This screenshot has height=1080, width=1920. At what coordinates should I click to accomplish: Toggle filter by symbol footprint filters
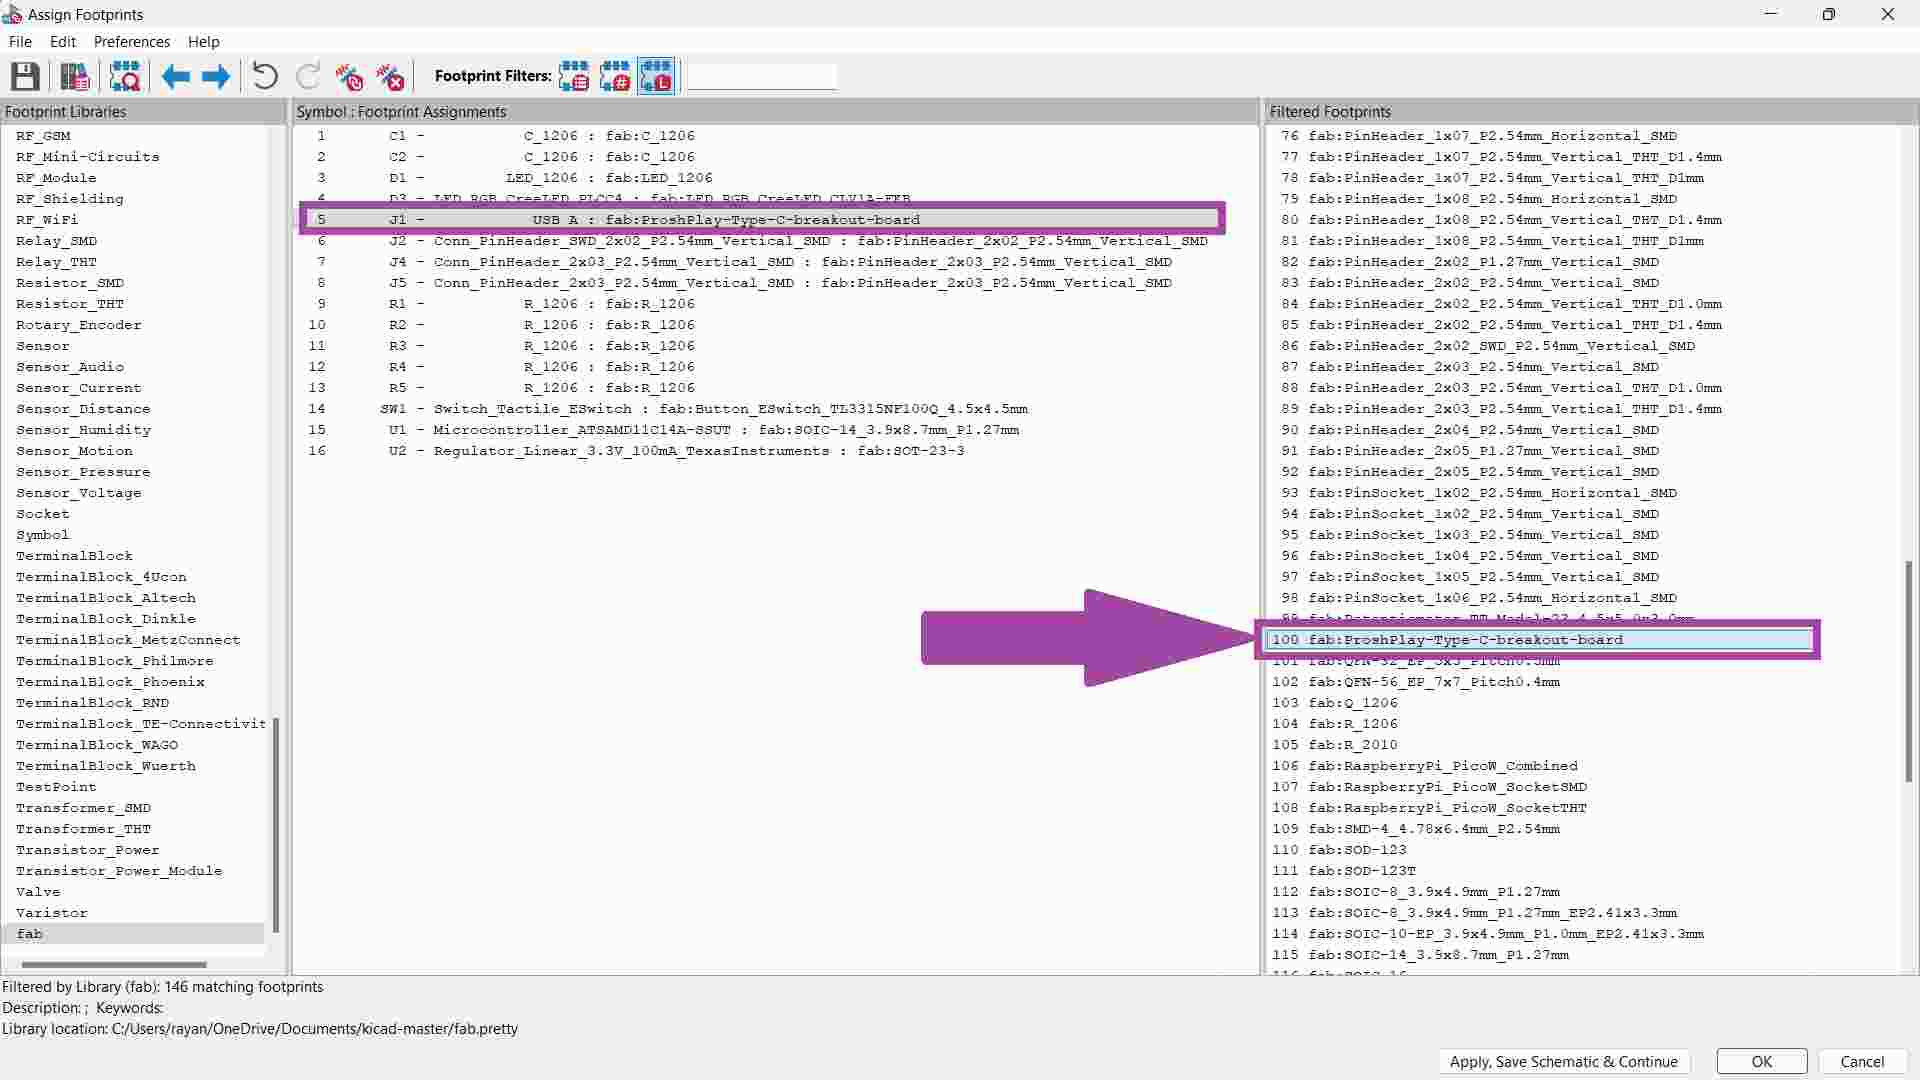click(x=574, y=77)
